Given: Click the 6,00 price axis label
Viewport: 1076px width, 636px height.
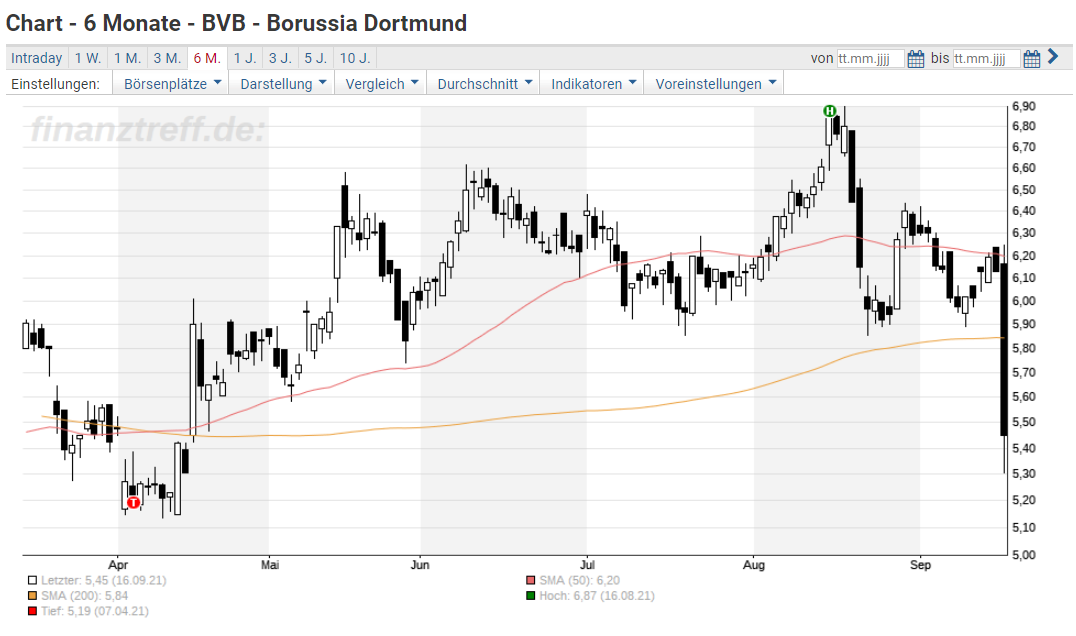Looking at the screenshot, I should [1024, 301].
